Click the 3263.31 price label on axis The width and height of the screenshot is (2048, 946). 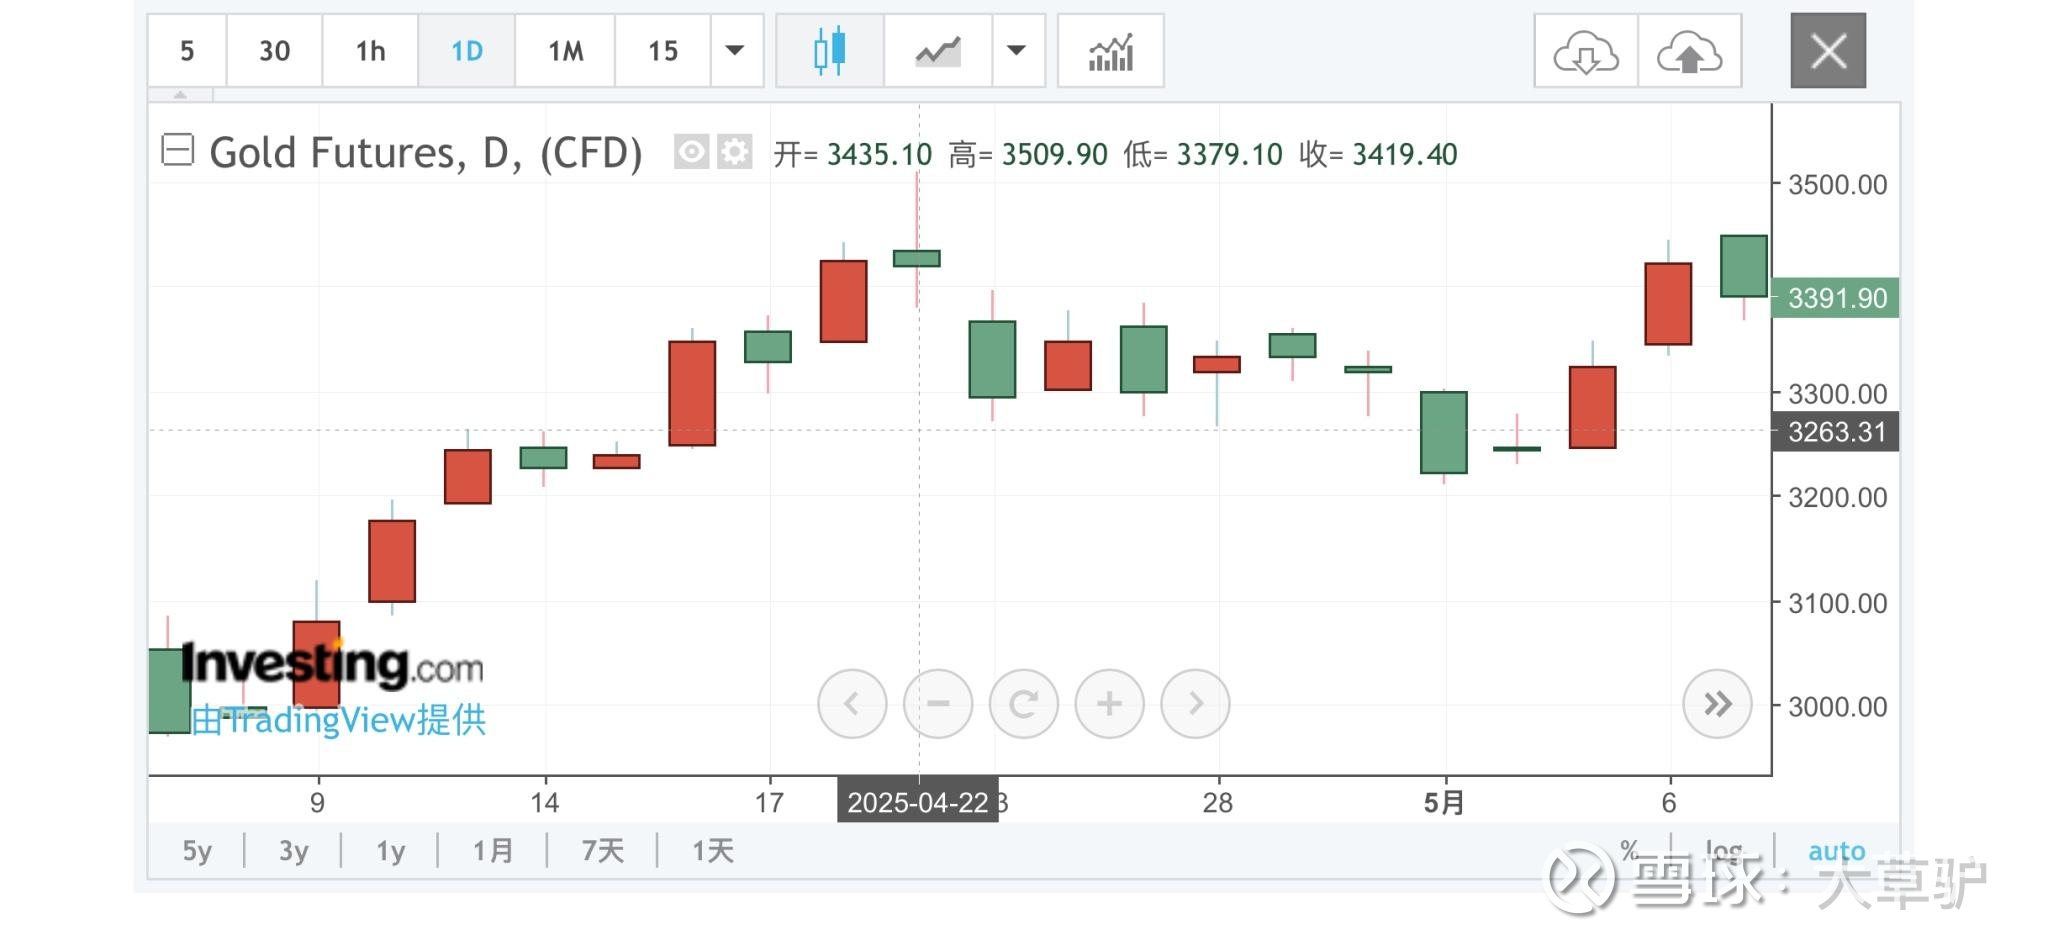(x=1836, y=432)
